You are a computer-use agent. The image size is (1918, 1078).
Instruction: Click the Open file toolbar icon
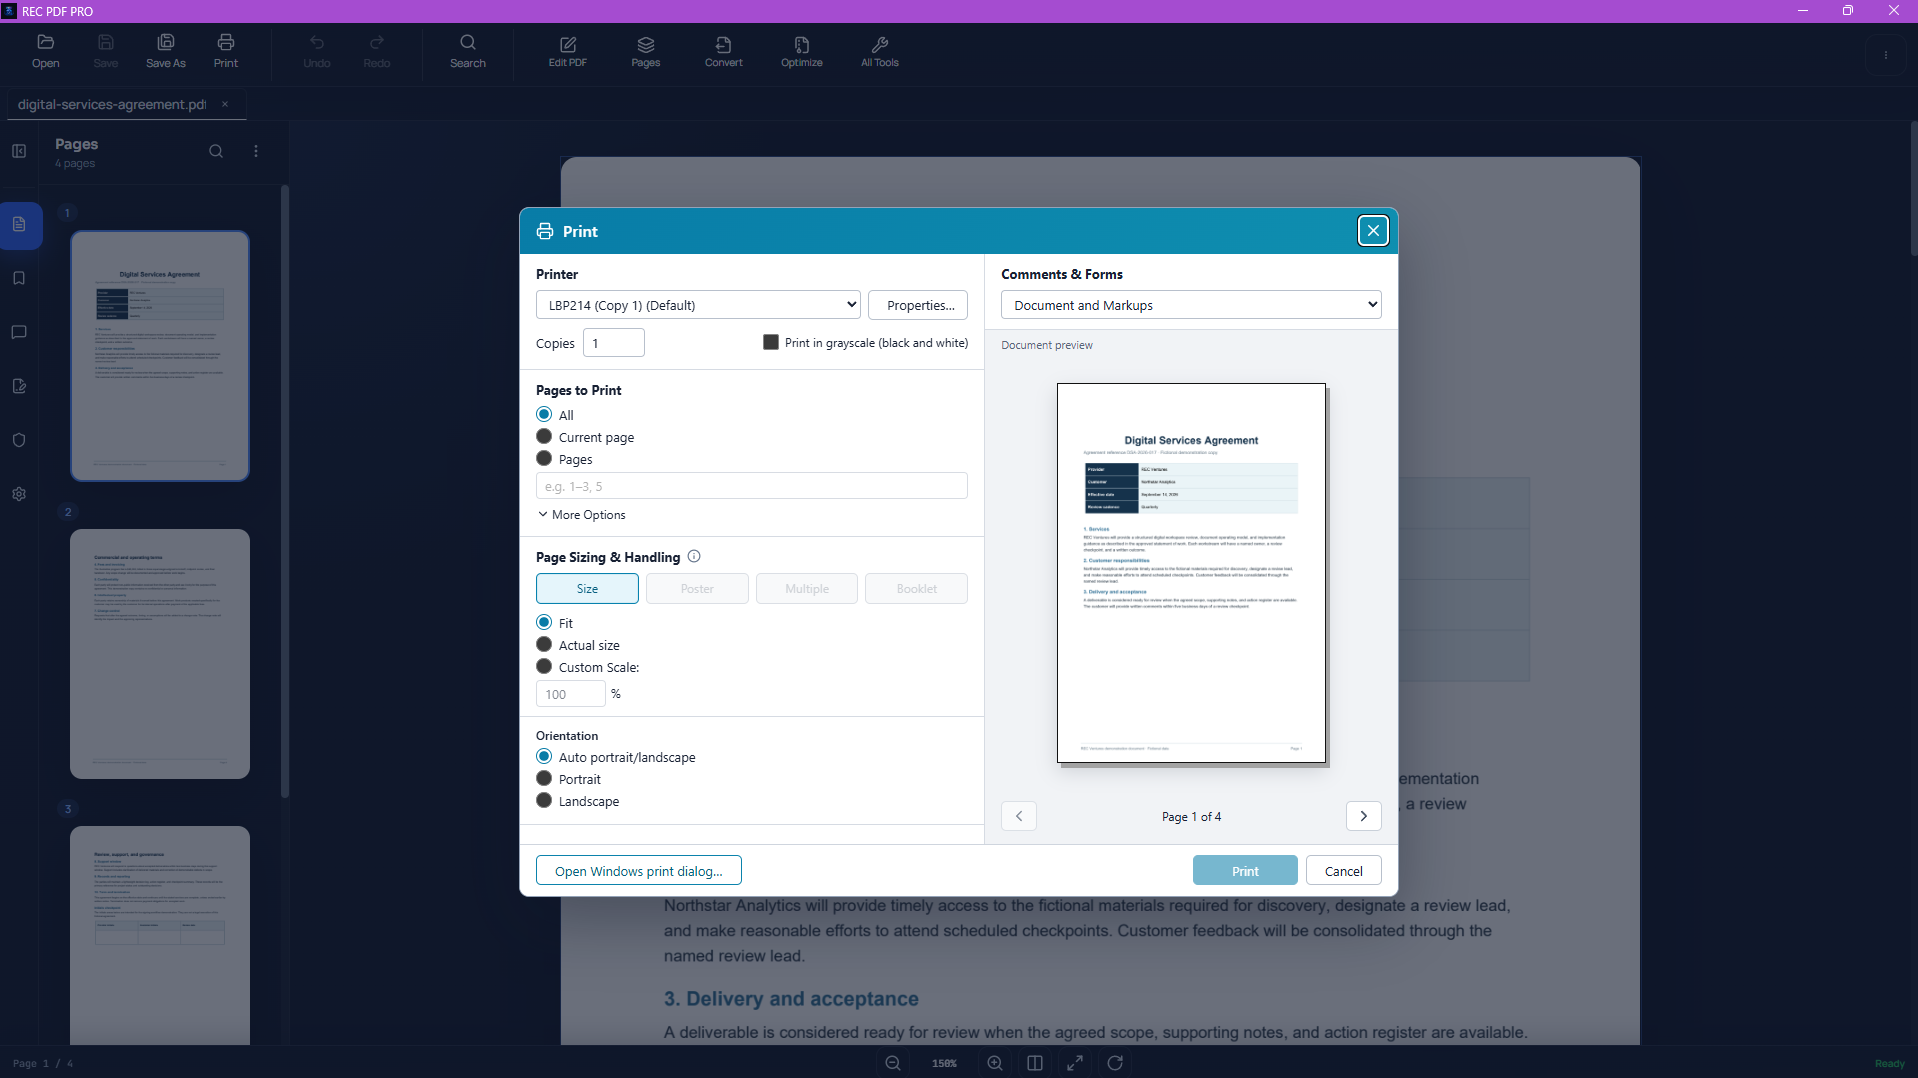[x=45, y=51]
